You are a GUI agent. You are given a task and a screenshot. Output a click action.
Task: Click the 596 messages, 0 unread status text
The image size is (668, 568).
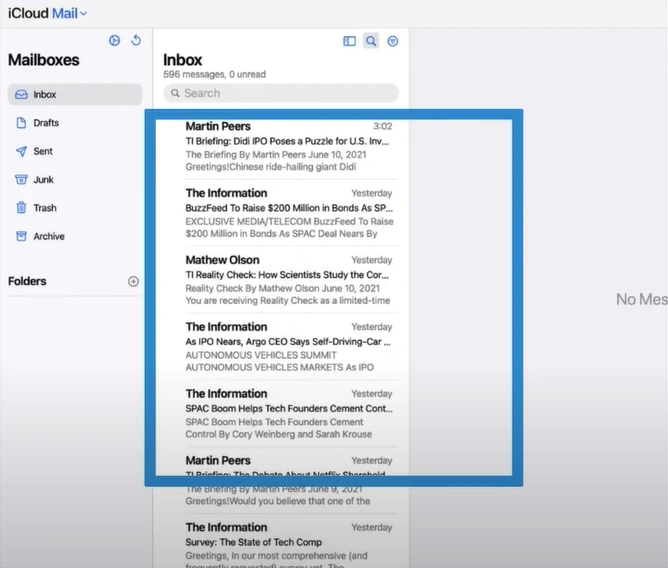tap(214, 74)
